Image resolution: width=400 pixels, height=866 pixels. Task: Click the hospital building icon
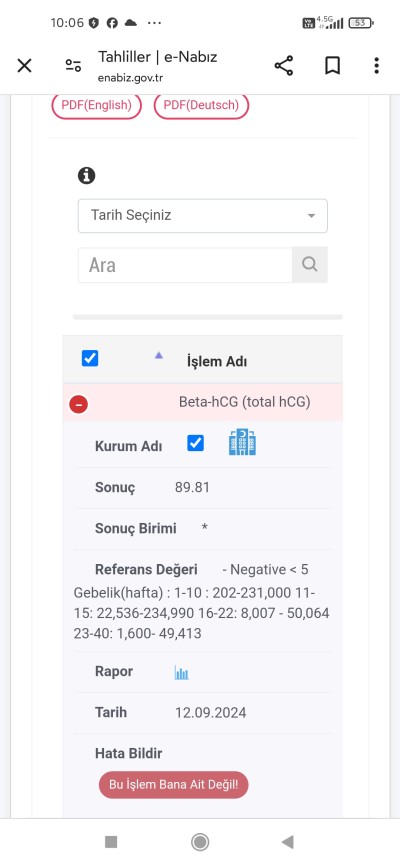click(x=243, y=442)
